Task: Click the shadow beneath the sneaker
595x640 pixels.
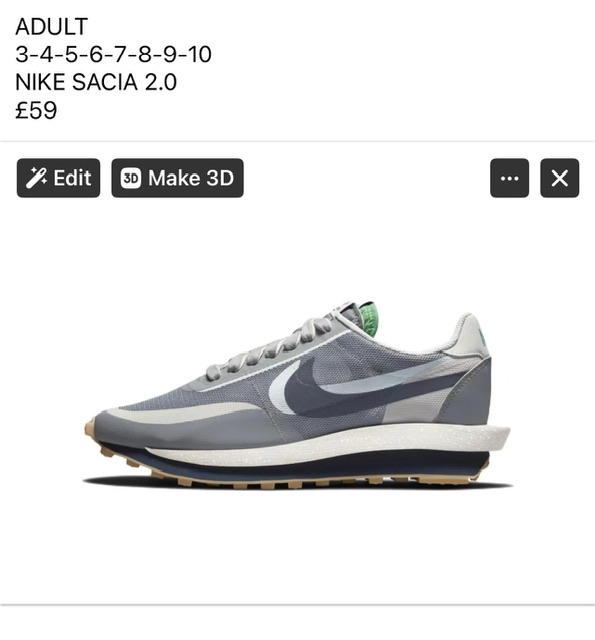Action: (298, 487)
